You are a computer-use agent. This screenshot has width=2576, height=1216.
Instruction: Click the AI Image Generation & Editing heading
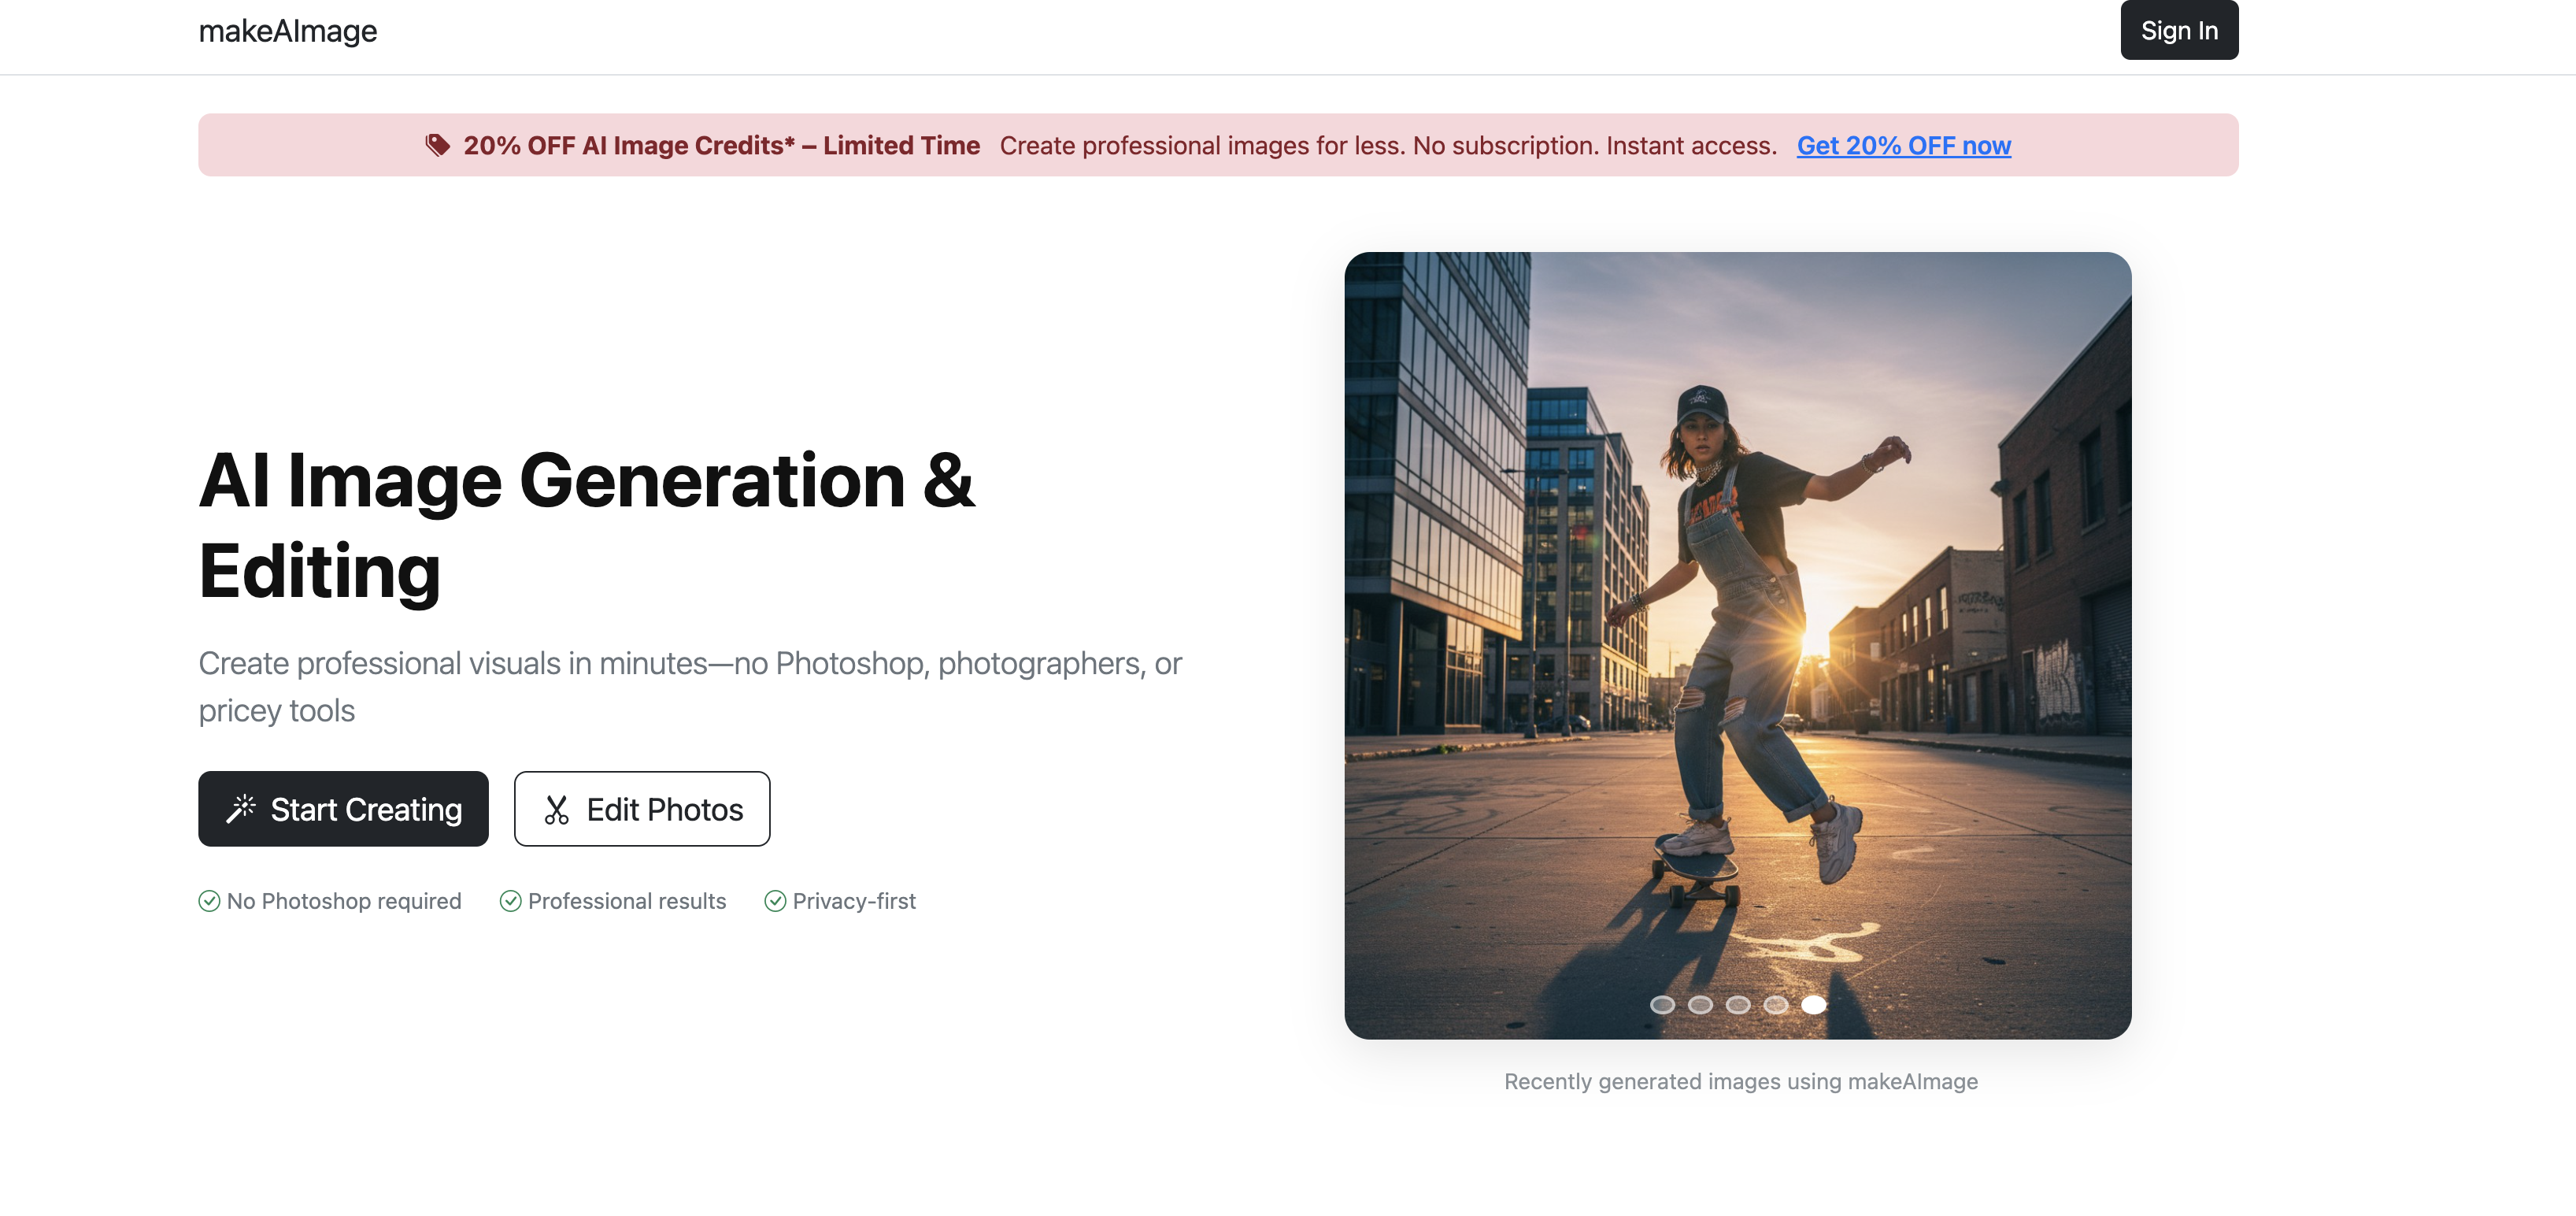pyautogui.click(x=587, y=525)
